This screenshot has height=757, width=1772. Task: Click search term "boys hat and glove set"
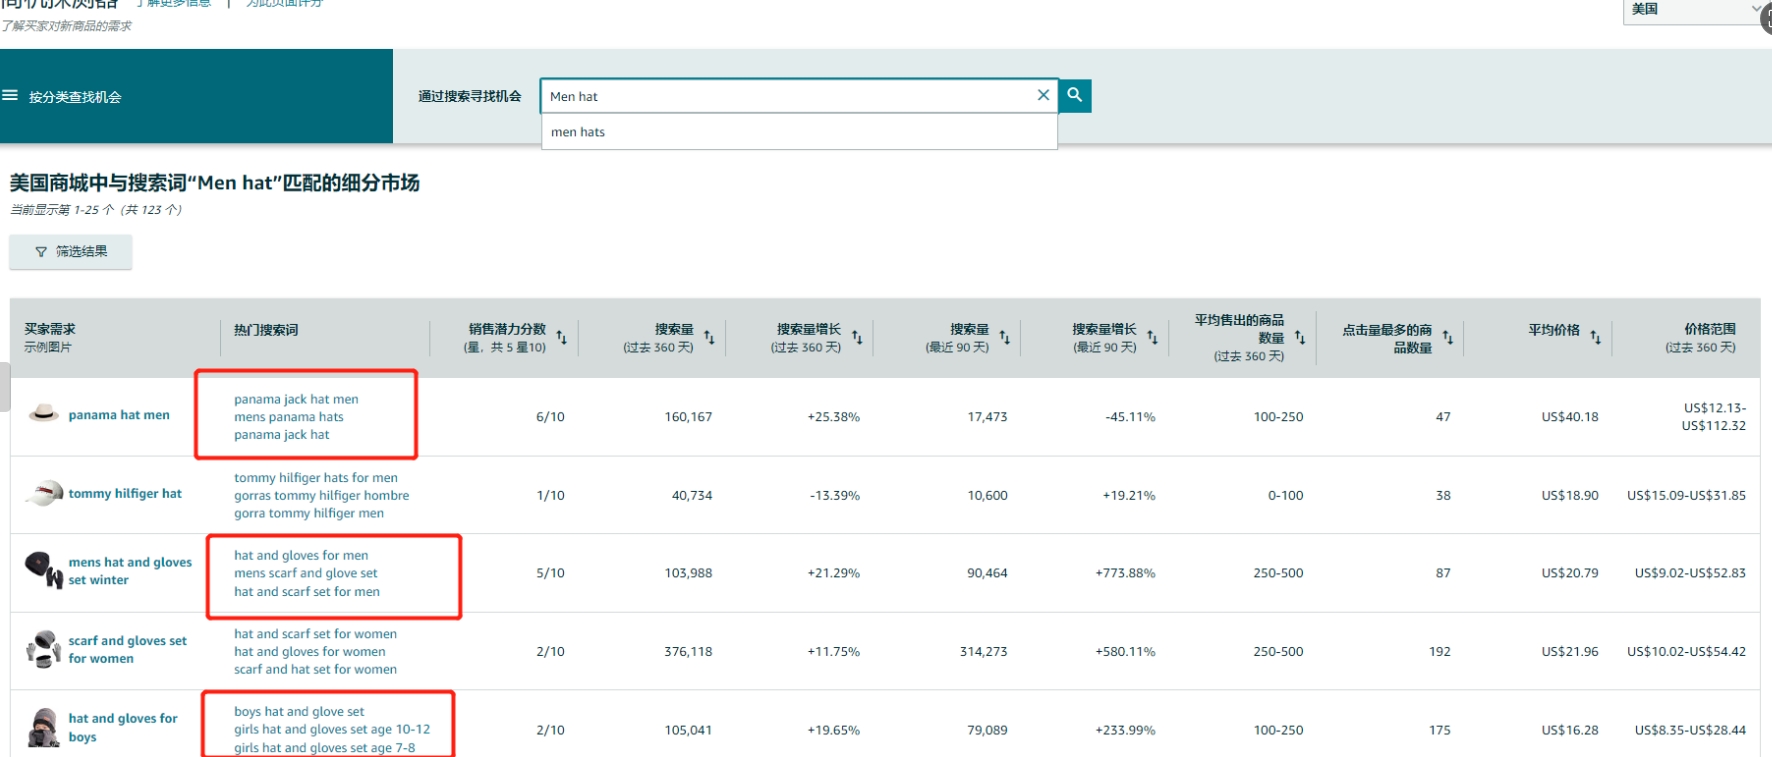pos(300,712)
